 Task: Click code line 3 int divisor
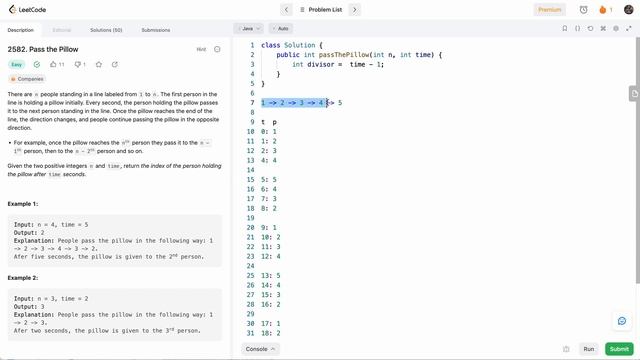point(338,64)
